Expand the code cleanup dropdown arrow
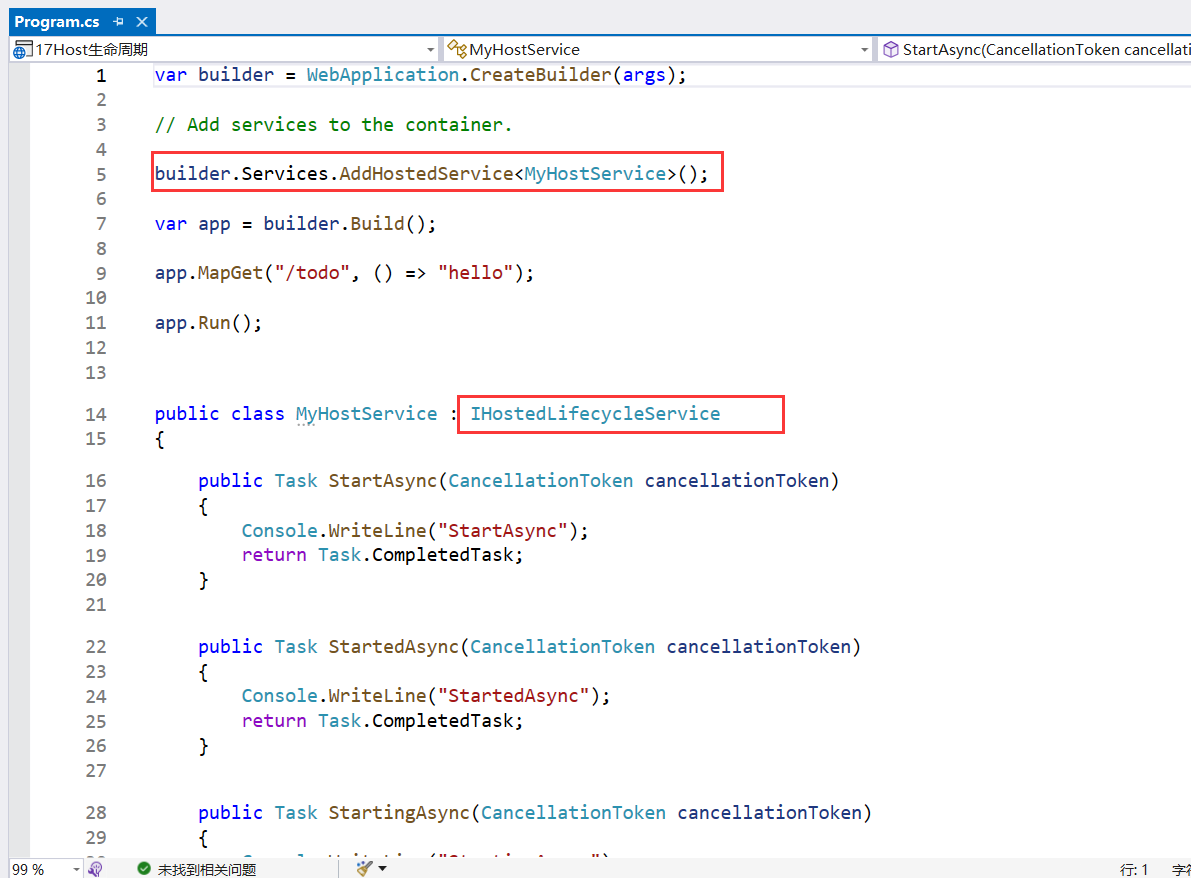Viewport: 1191px width, 878px height. coord(382,868)
